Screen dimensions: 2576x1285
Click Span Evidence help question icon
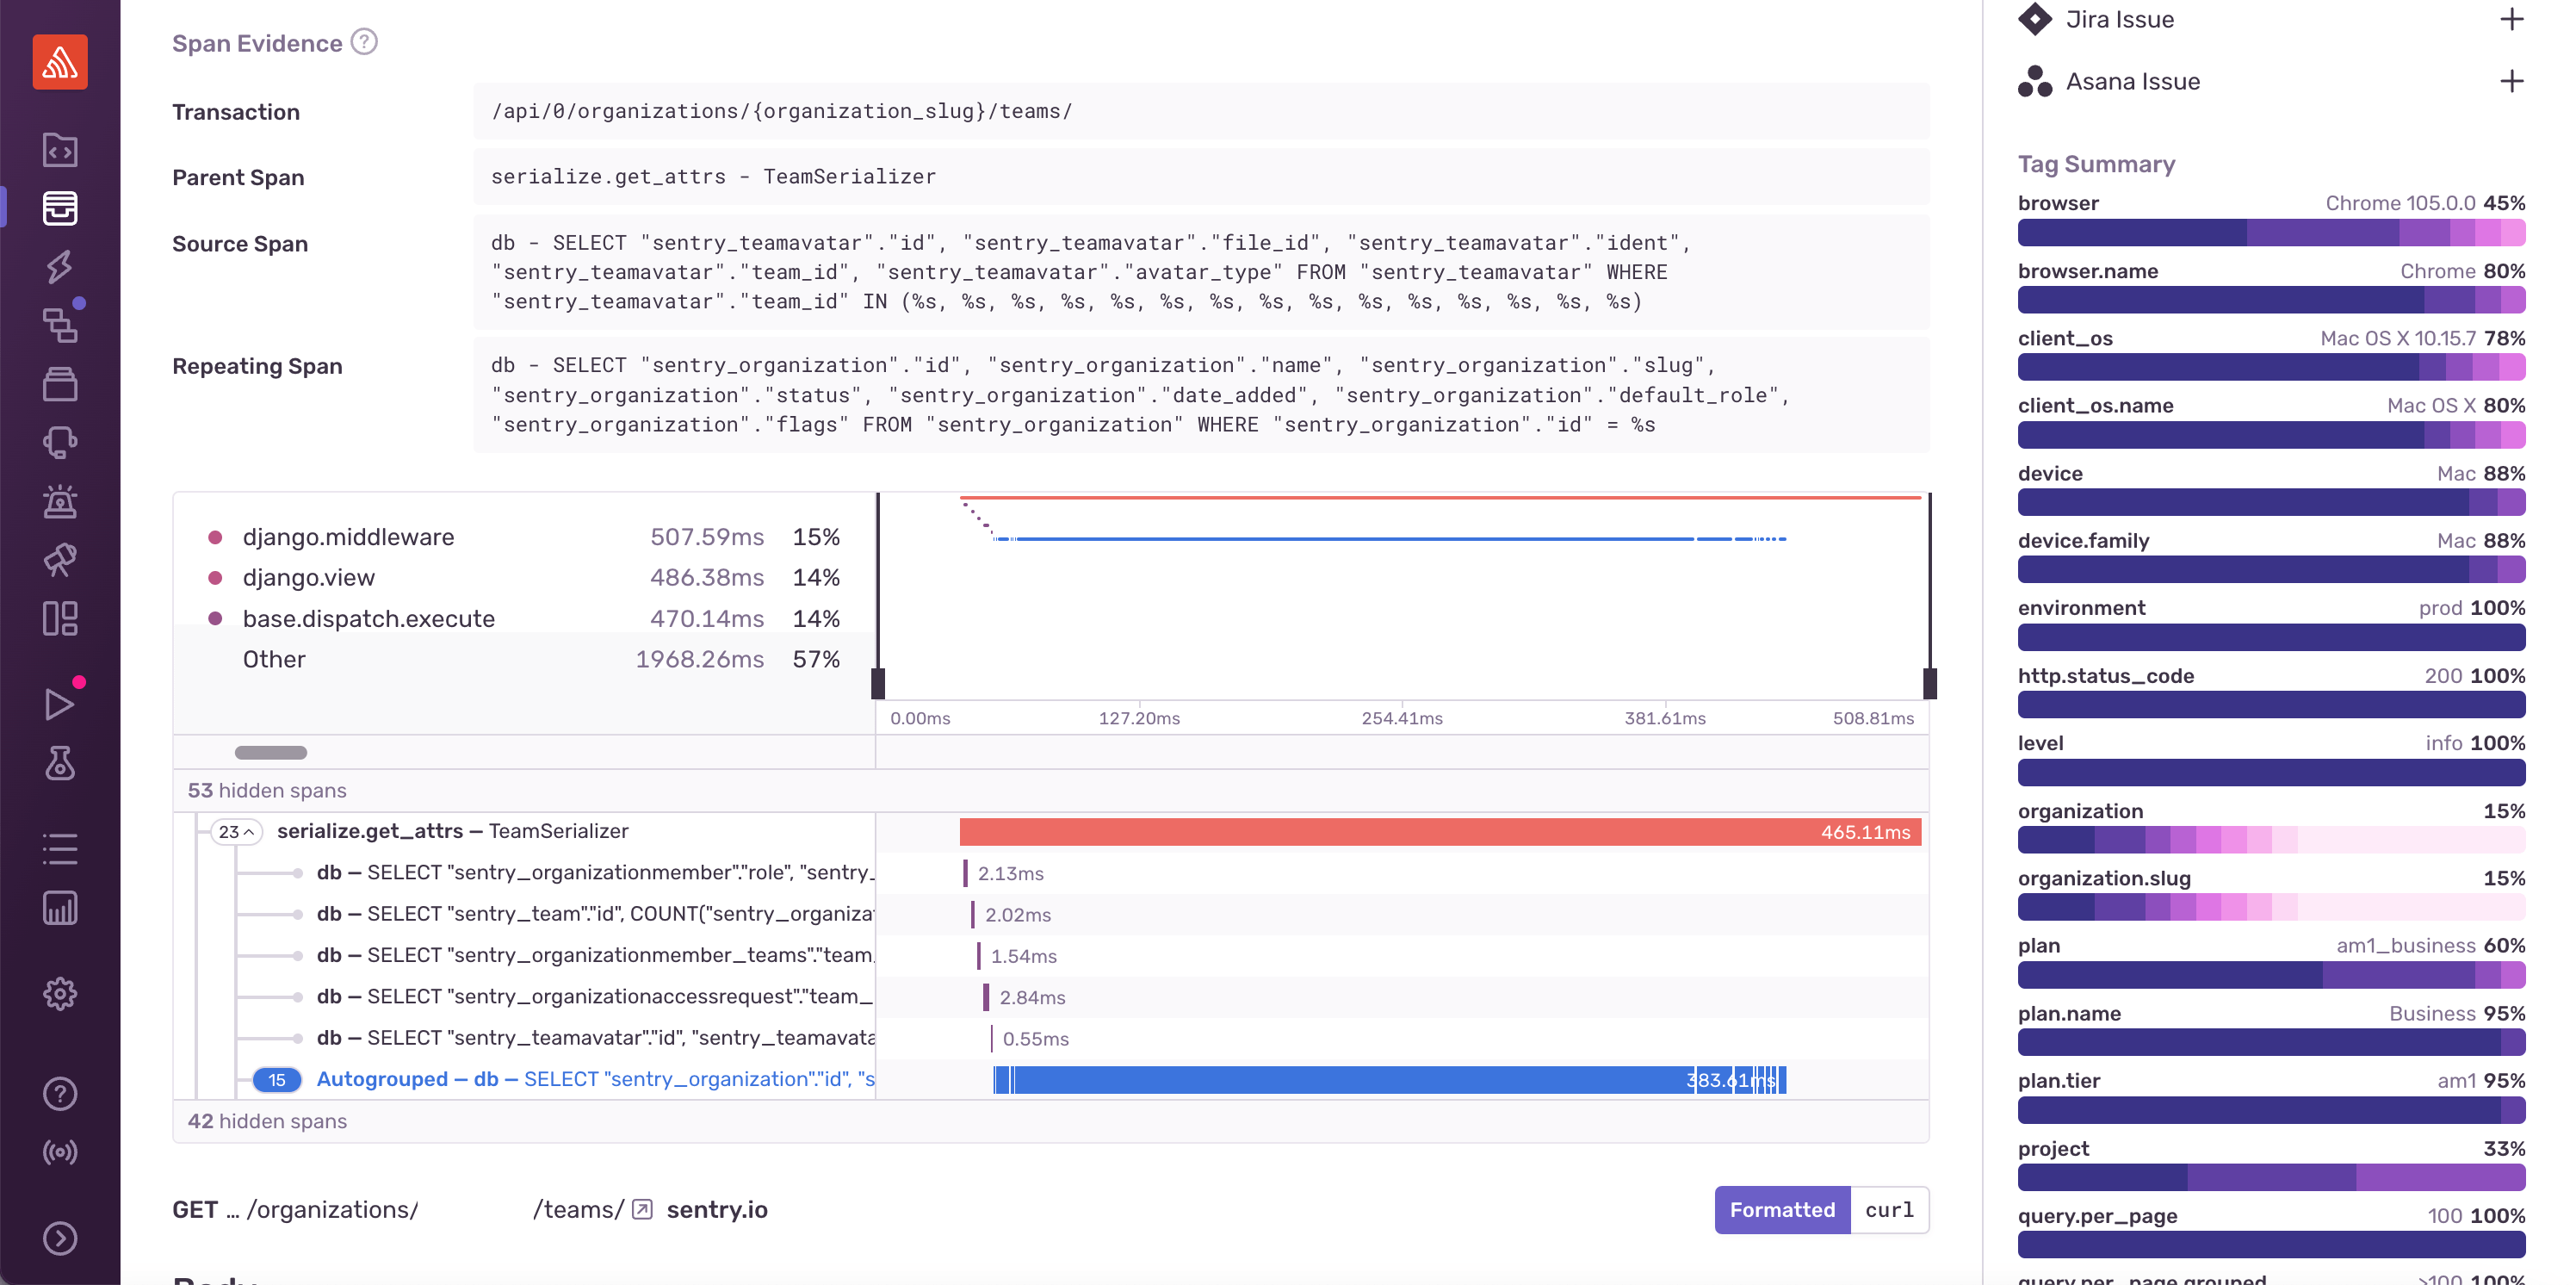click(365, 42)
